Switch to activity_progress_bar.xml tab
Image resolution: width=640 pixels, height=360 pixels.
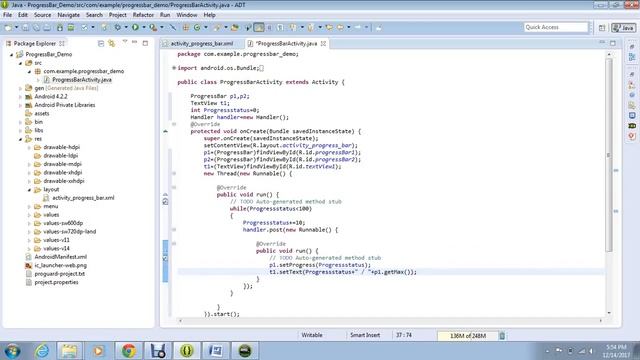[202, 43]
